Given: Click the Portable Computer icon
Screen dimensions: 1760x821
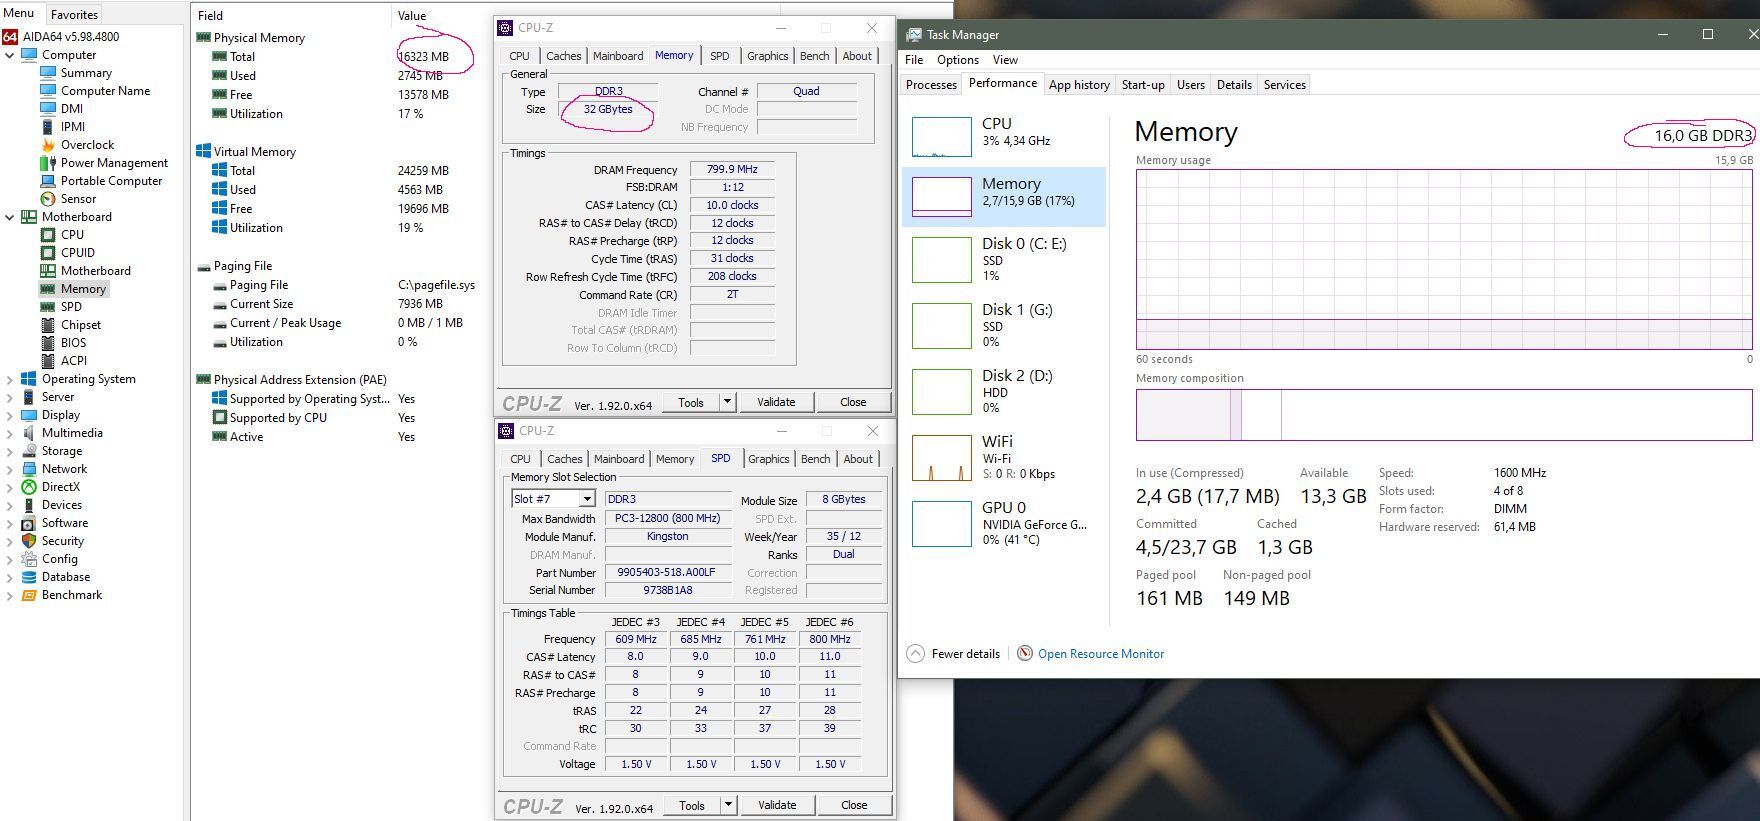Looking at the screenshot, I should 47,181.
